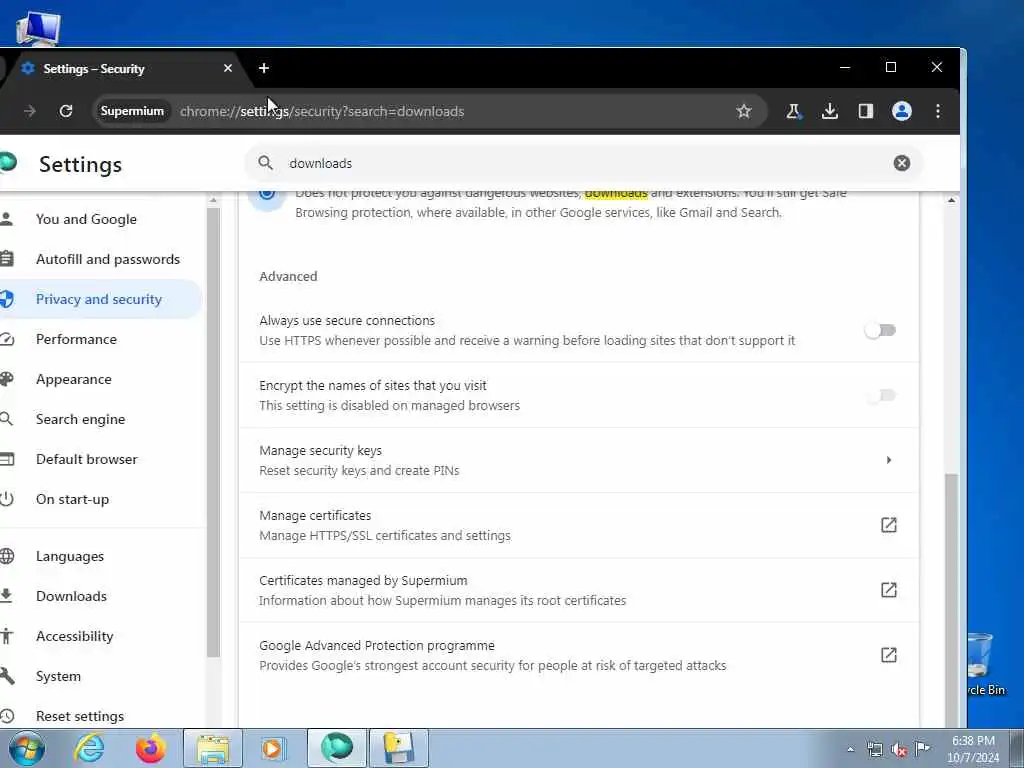
Task: Click the network tray icon
Action: point(874,749)
